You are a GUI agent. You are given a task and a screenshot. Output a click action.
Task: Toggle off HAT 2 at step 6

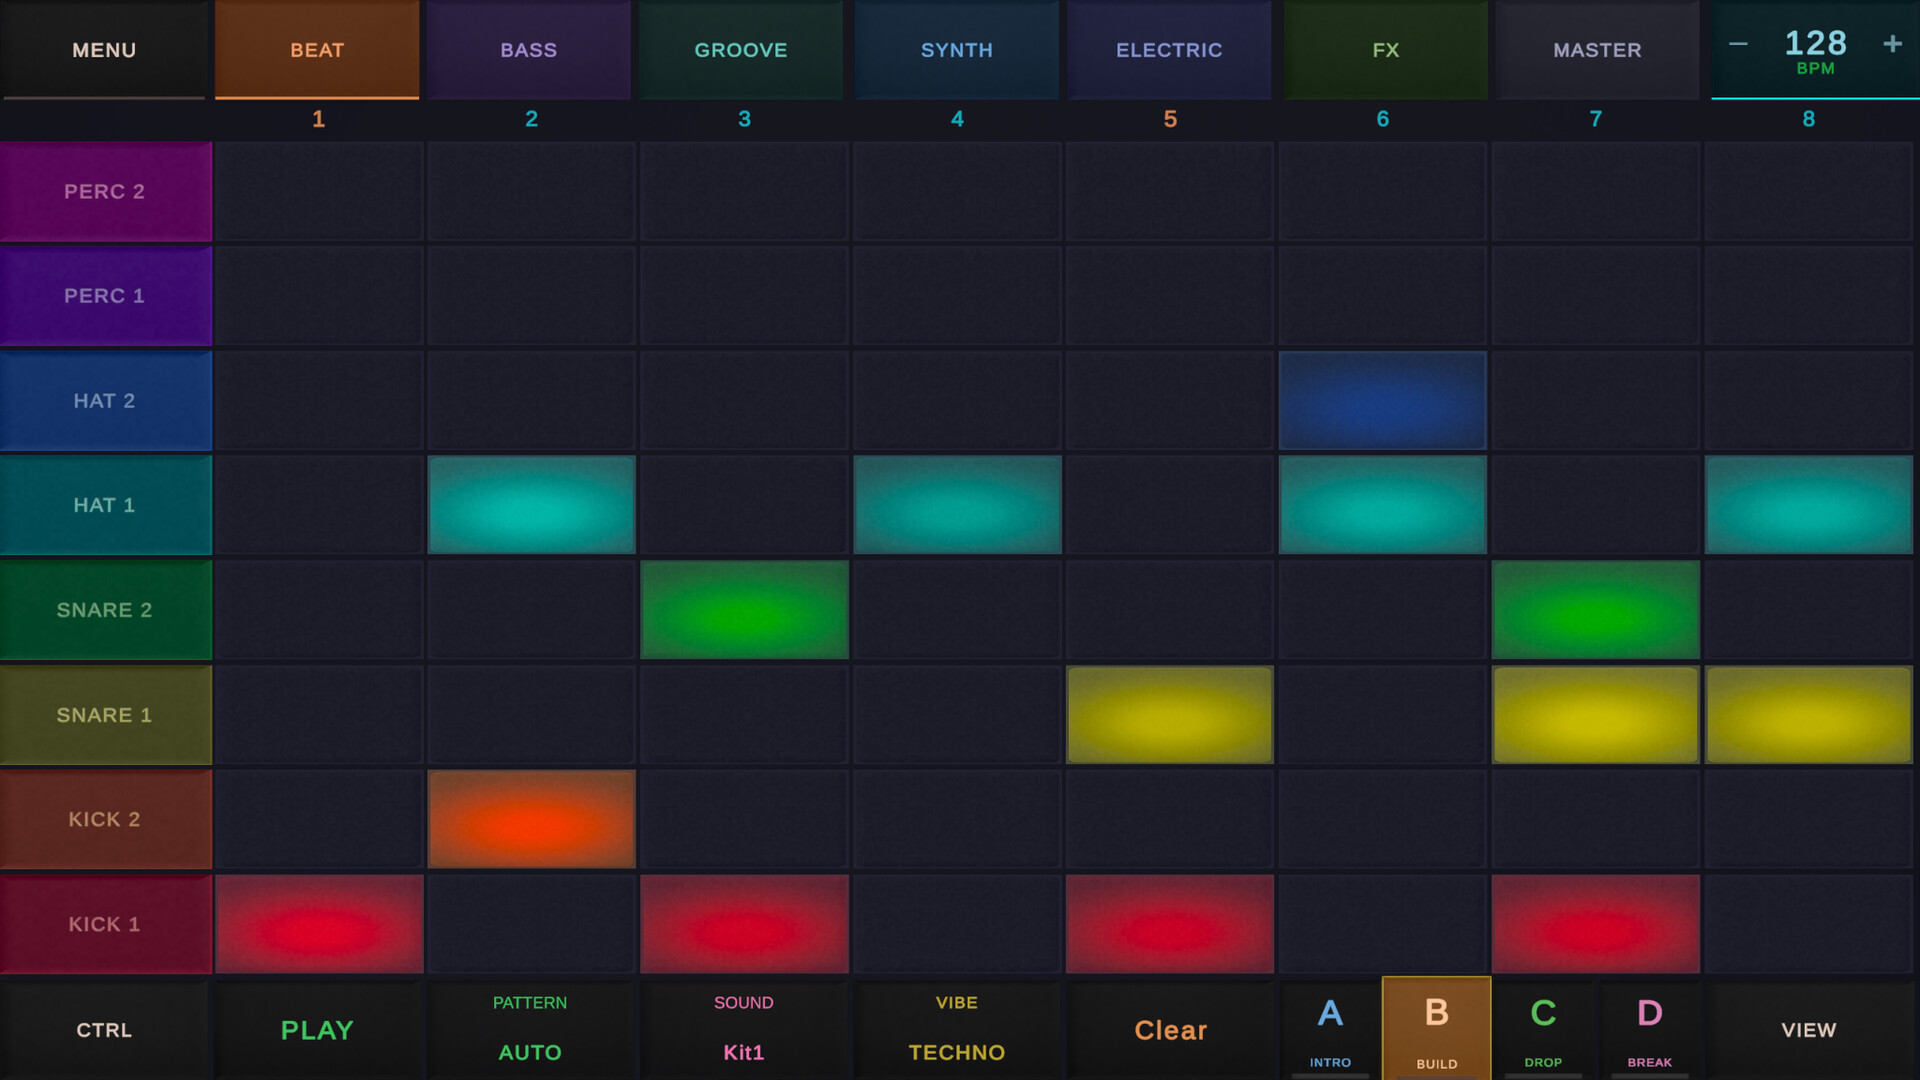[1383, 401]
